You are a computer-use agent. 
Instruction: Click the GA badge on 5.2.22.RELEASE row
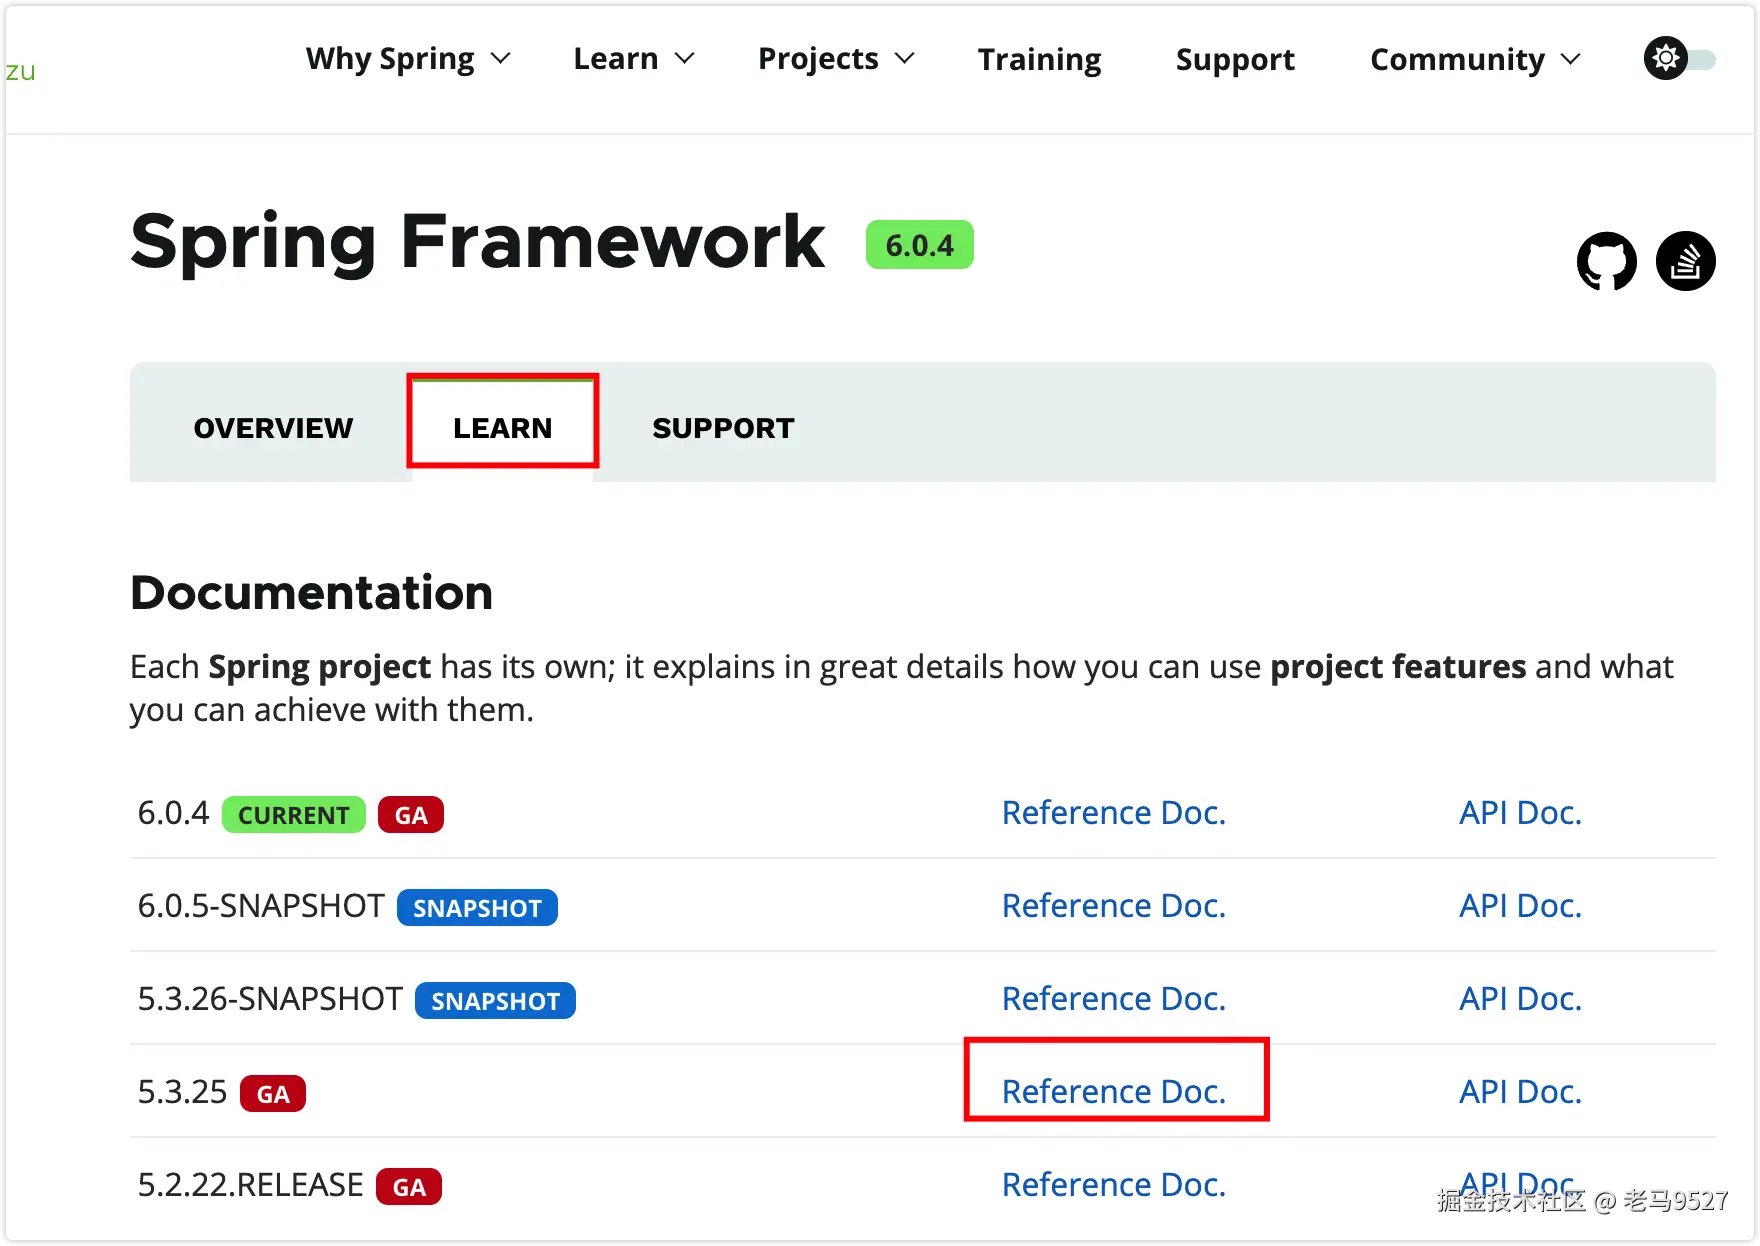point(409,1187)
